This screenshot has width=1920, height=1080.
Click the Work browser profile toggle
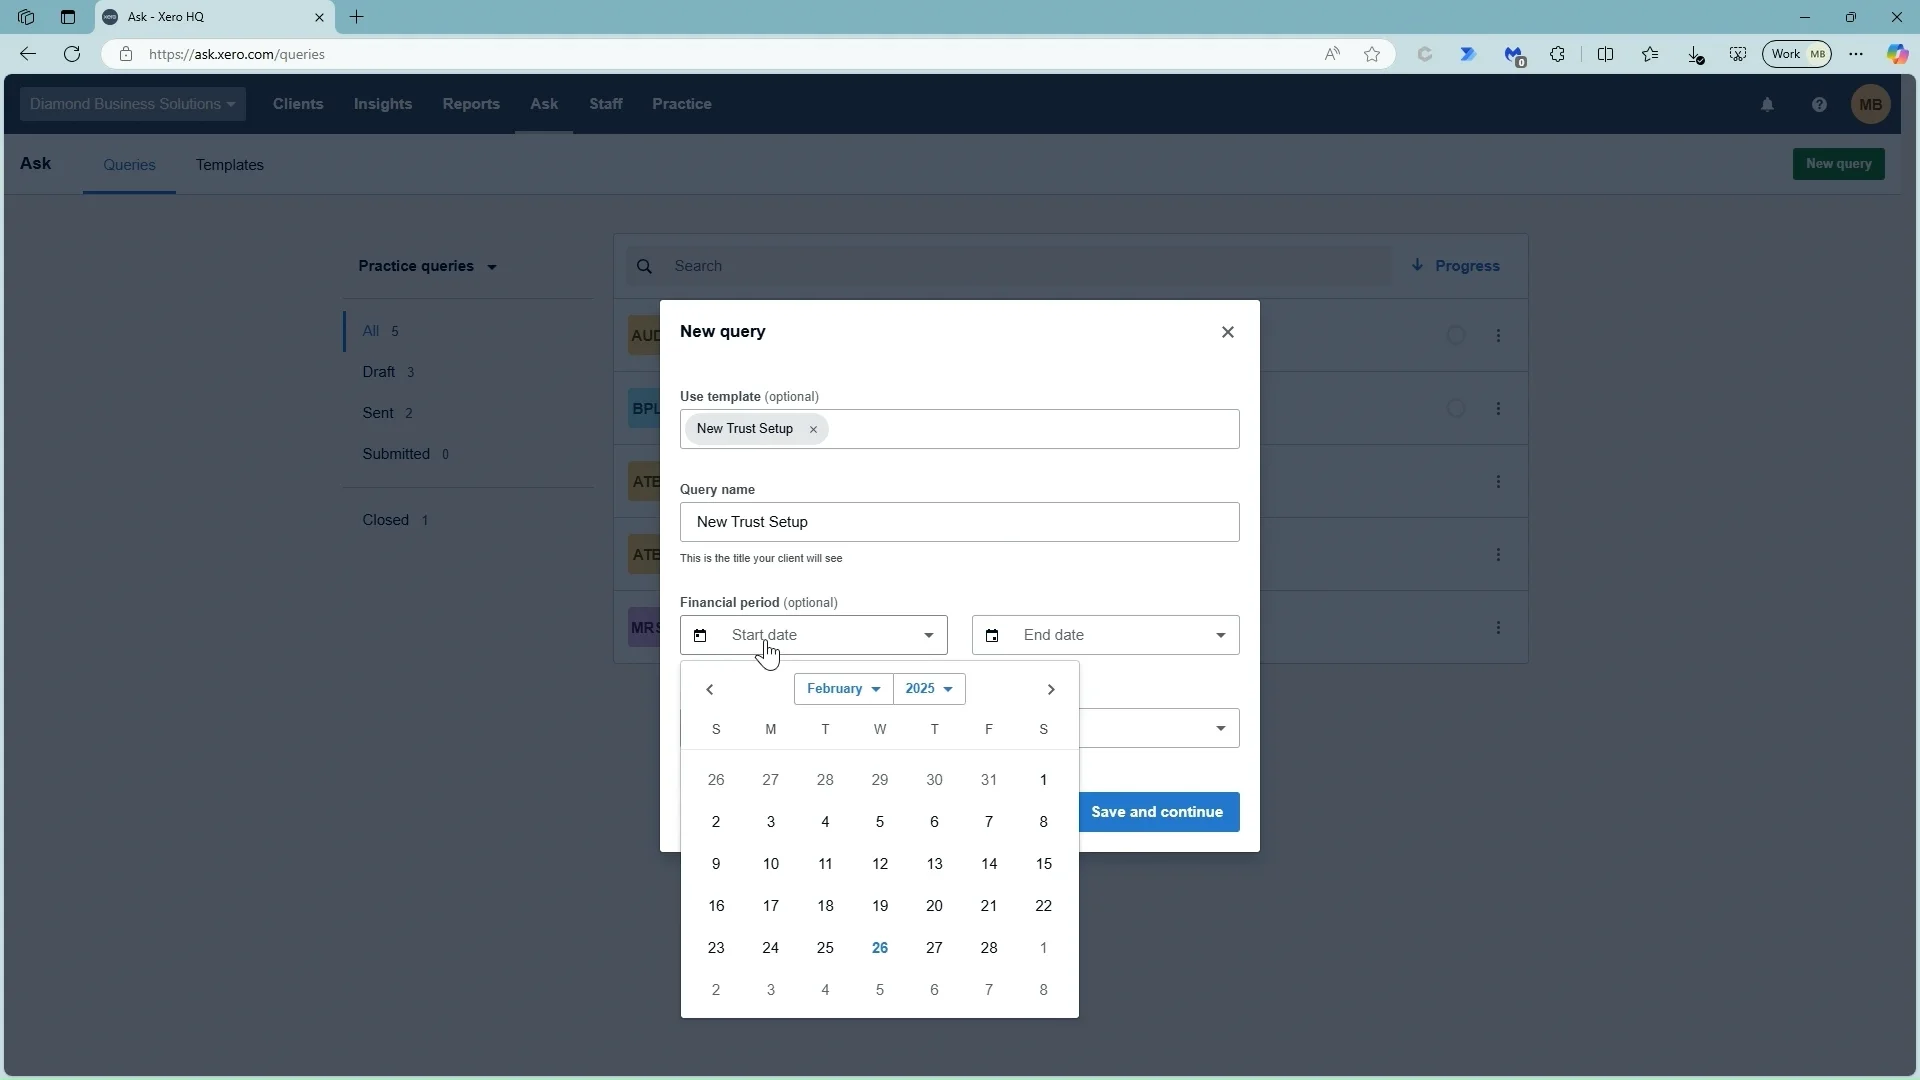1798,54
